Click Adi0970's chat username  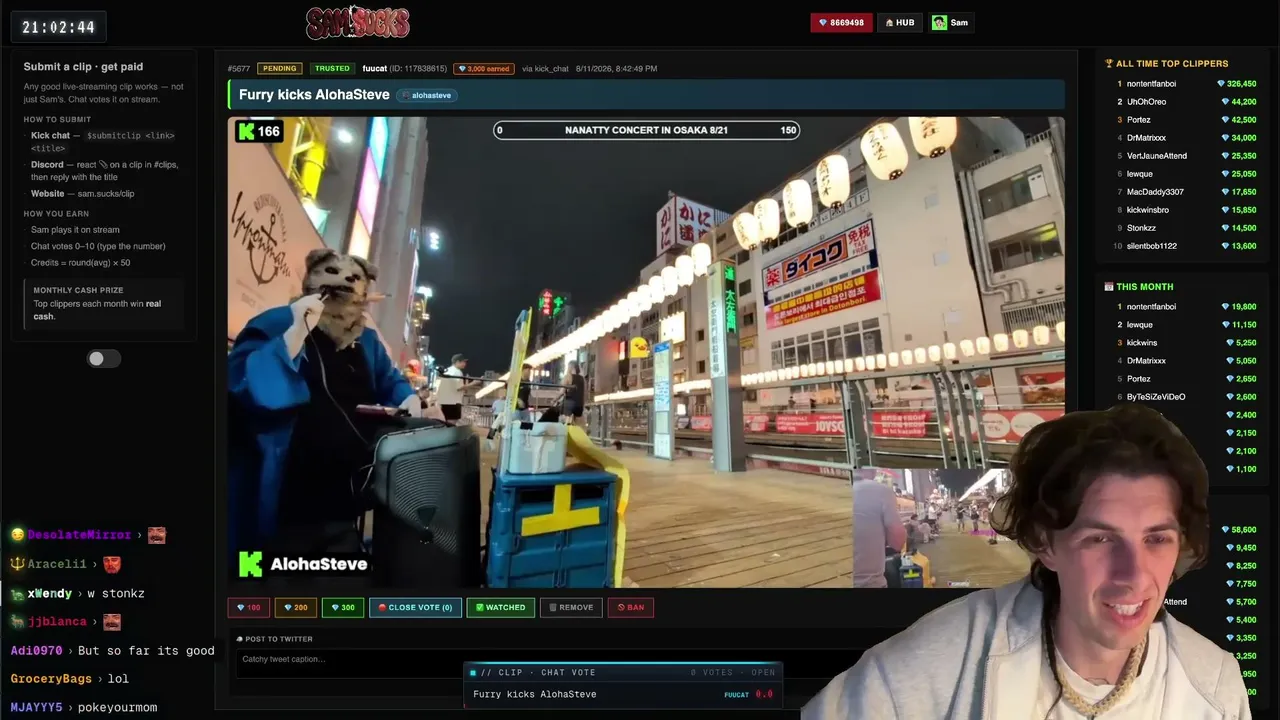[37, 650]
